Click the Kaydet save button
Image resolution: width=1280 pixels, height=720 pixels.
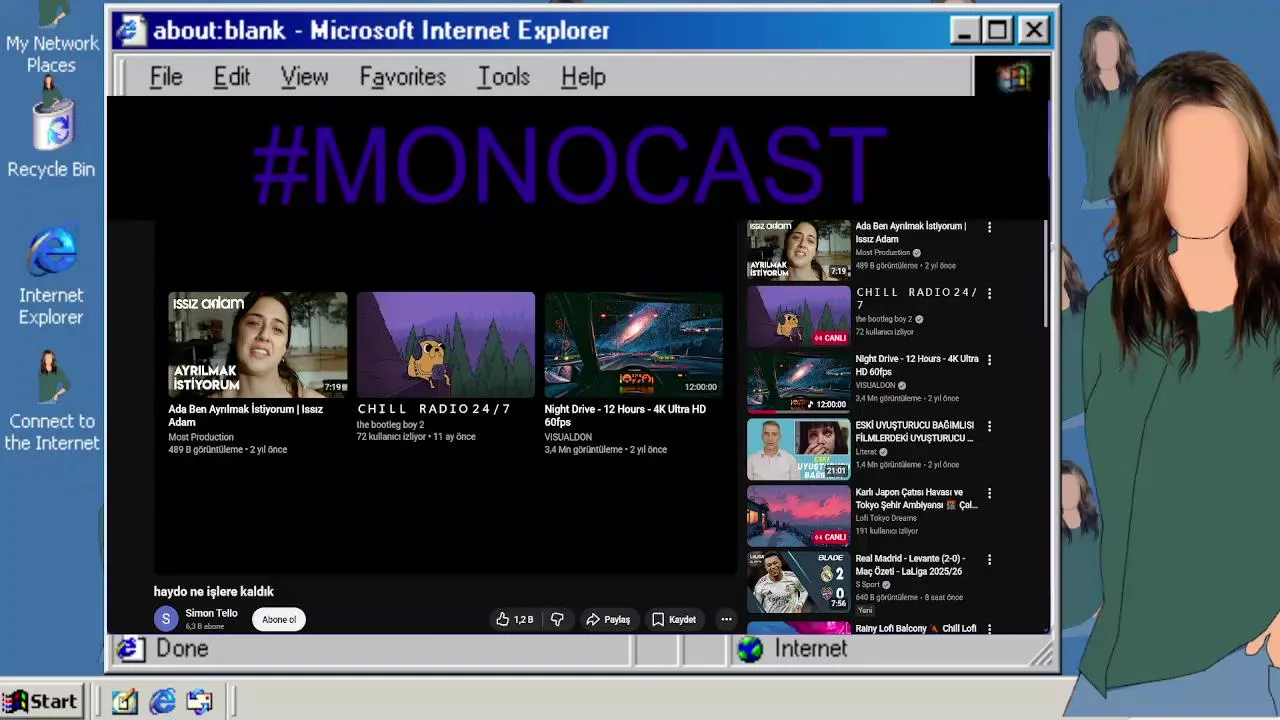pyautogui.click(x=673, y=620)
